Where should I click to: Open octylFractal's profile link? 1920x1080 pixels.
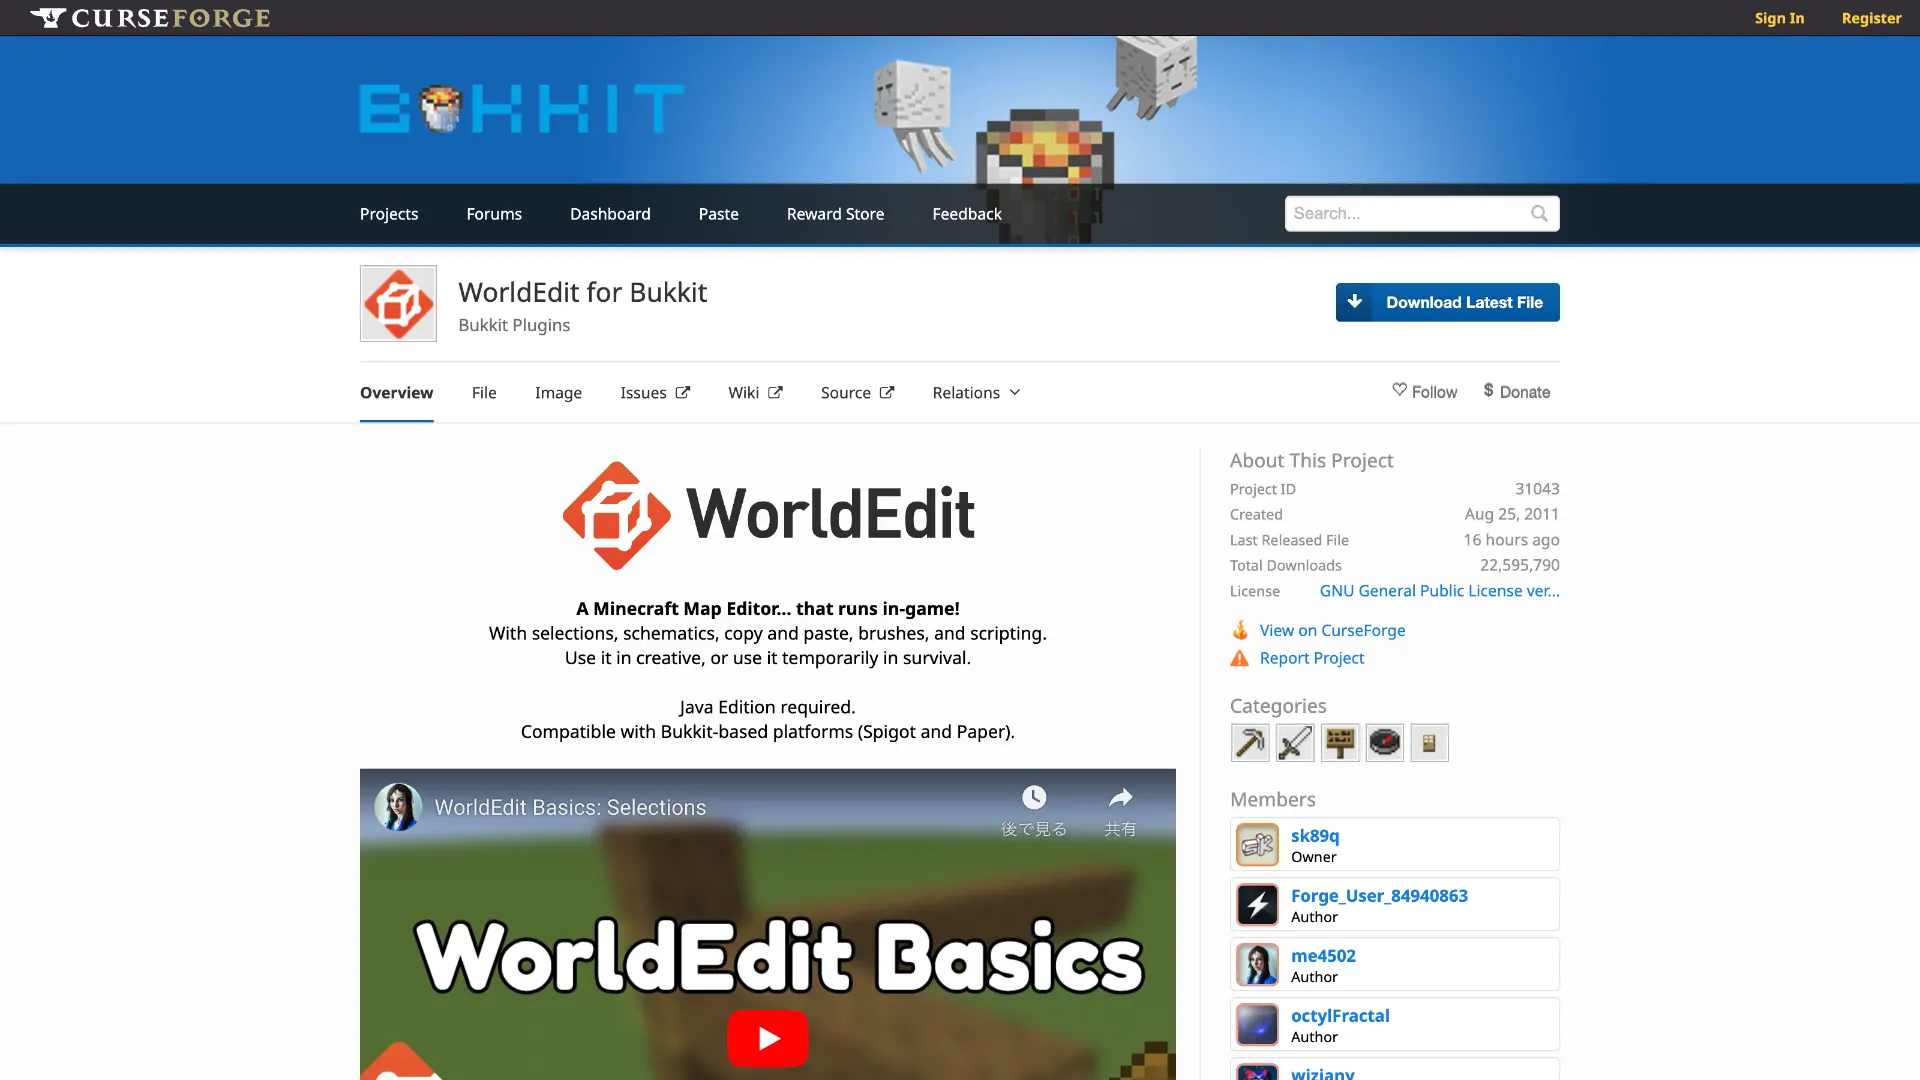click(1340, 1016)
